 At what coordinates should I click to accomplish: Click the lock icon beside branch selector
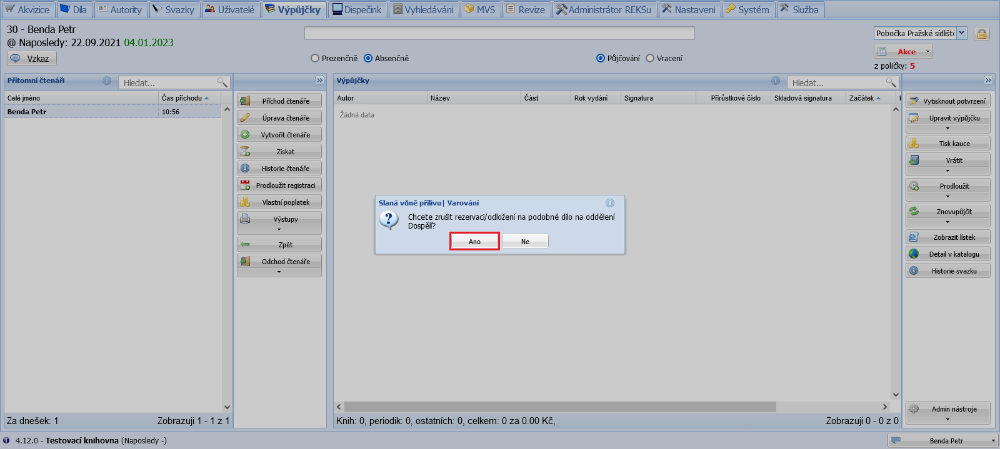[982, 33]
